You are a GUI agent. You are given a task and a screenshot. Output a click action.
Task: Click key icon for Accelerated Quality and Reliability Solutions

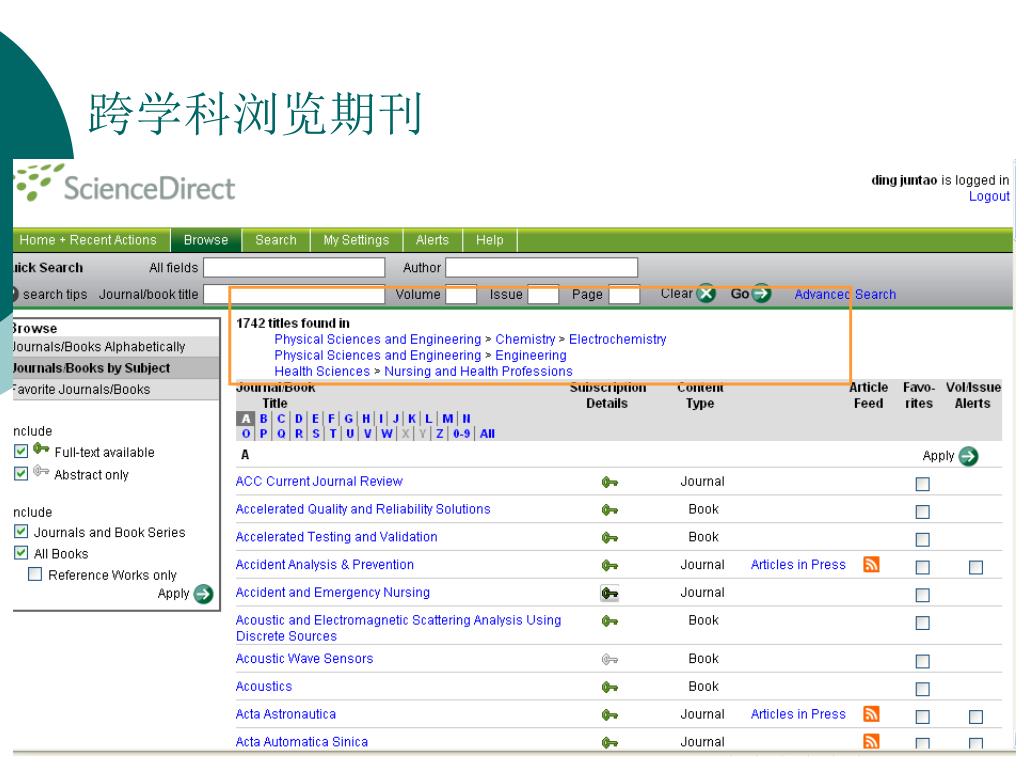(609, 510)
